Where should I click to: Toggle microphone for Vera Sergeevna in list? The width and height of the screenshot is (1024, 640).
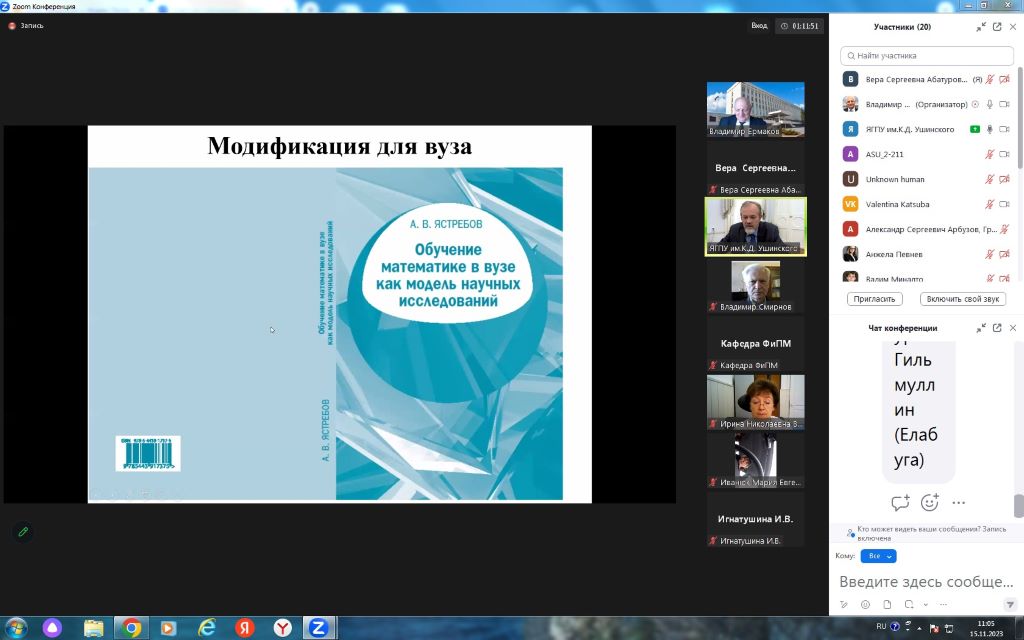[x=990, y=79]
